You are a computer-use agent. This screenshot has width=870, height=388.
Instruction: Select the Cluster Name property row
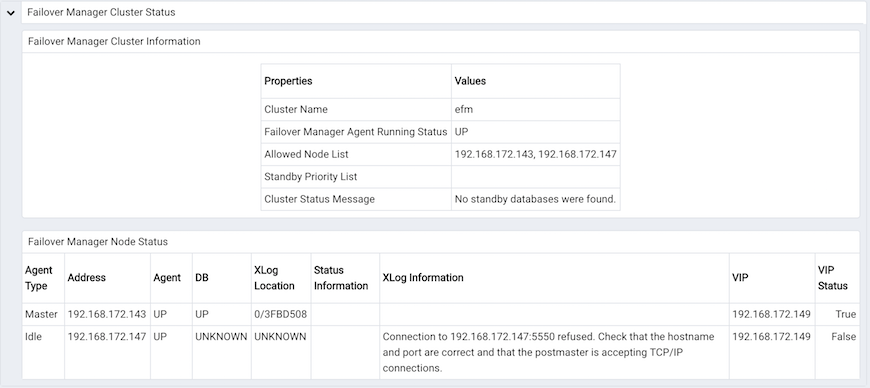pos(440,109)
